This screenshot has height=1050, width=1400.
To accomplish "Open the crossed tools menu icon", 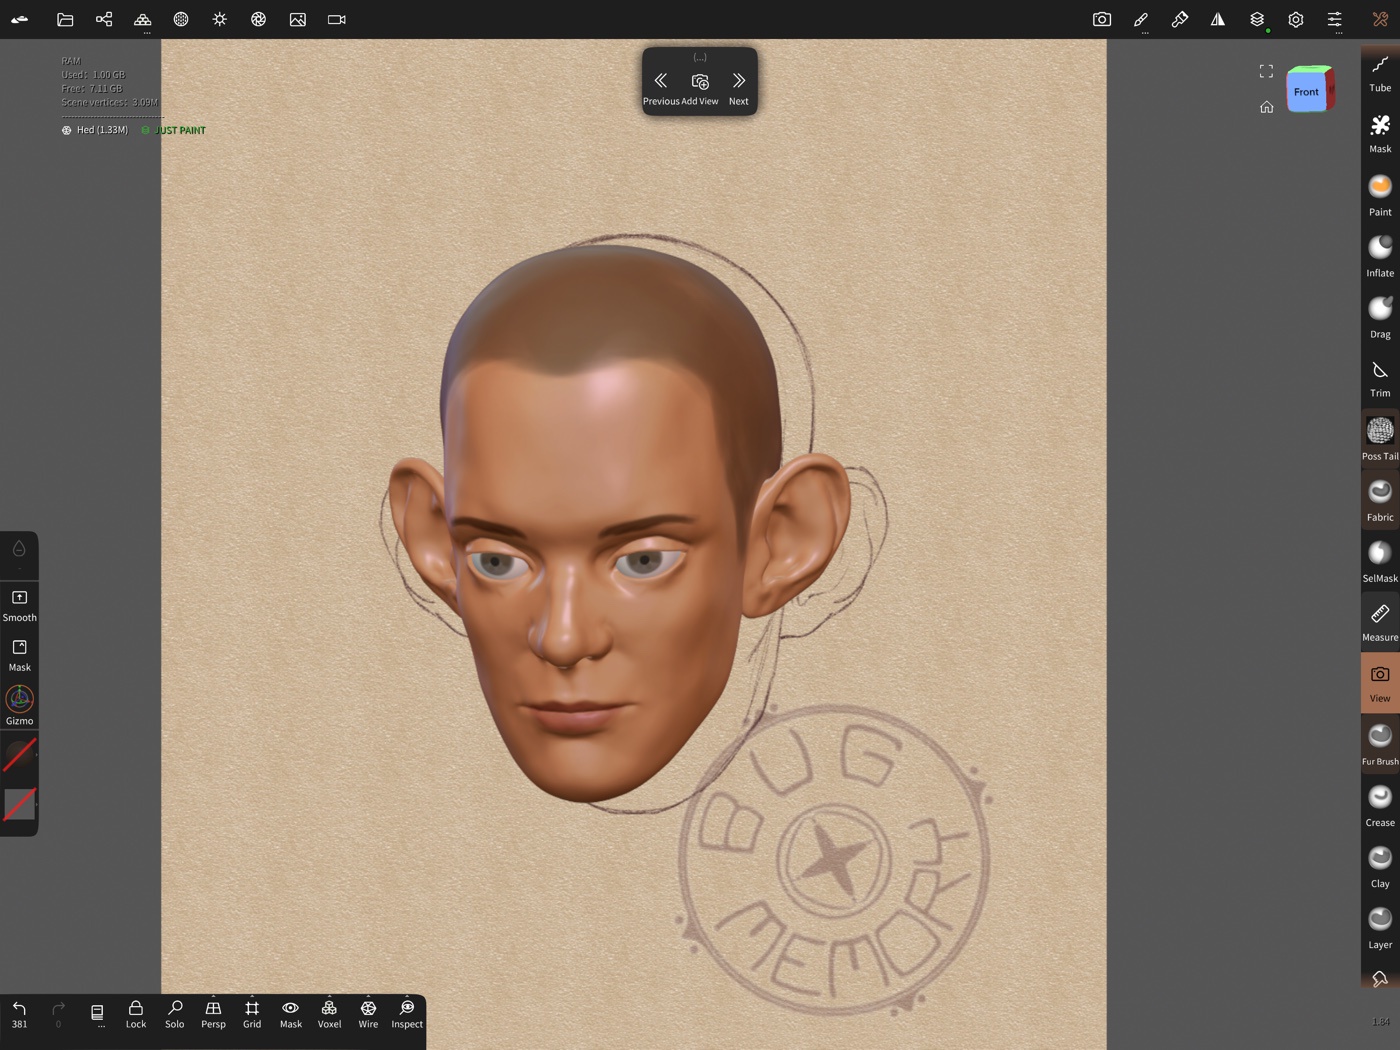I will [x=1380, y=19].
